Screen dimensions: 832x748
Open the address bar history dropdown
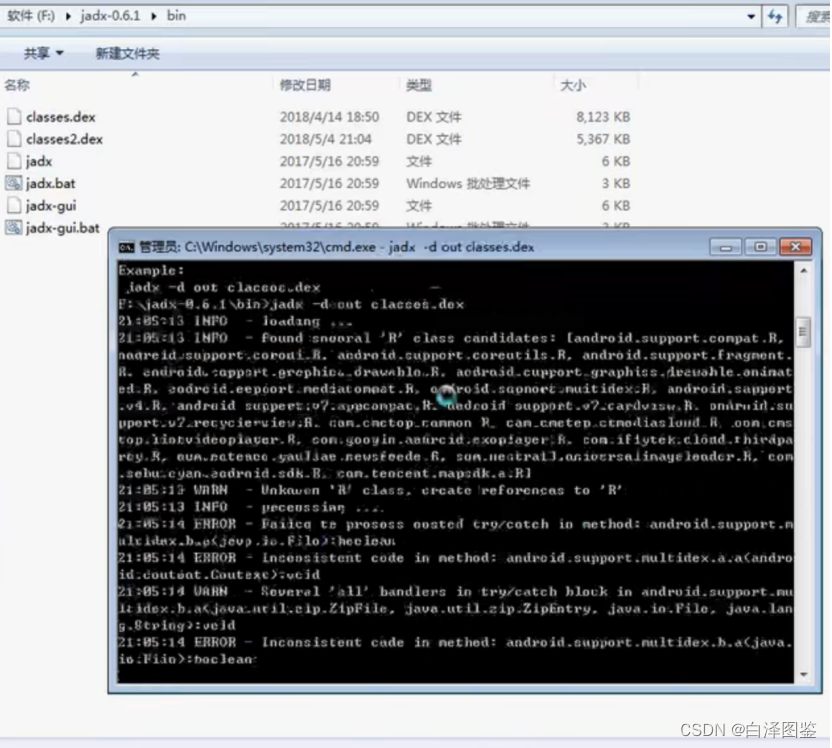751,16
